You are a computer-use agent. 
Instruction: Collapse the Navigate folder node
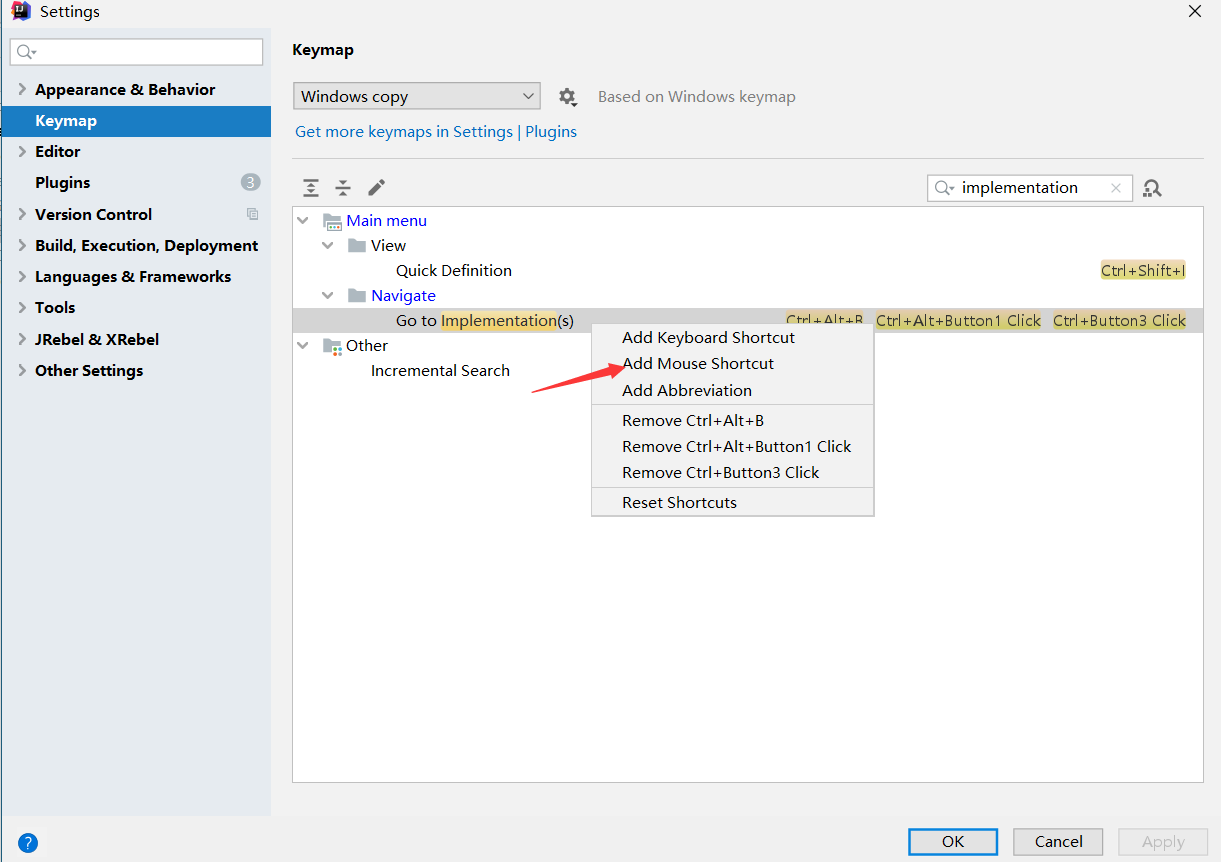(327, 295)
